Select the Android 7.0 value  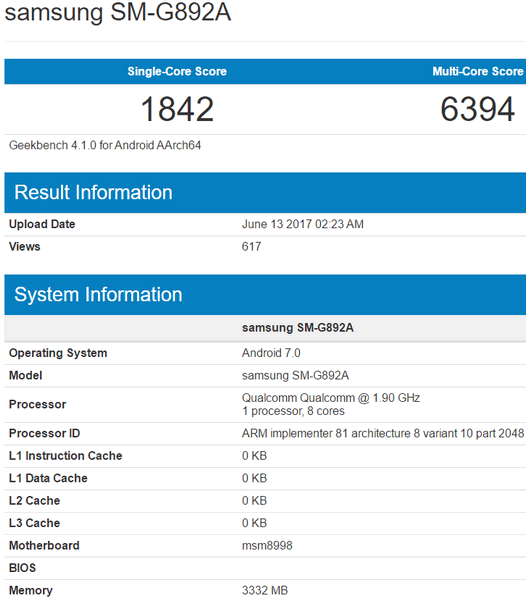click(x=271, y=353)
